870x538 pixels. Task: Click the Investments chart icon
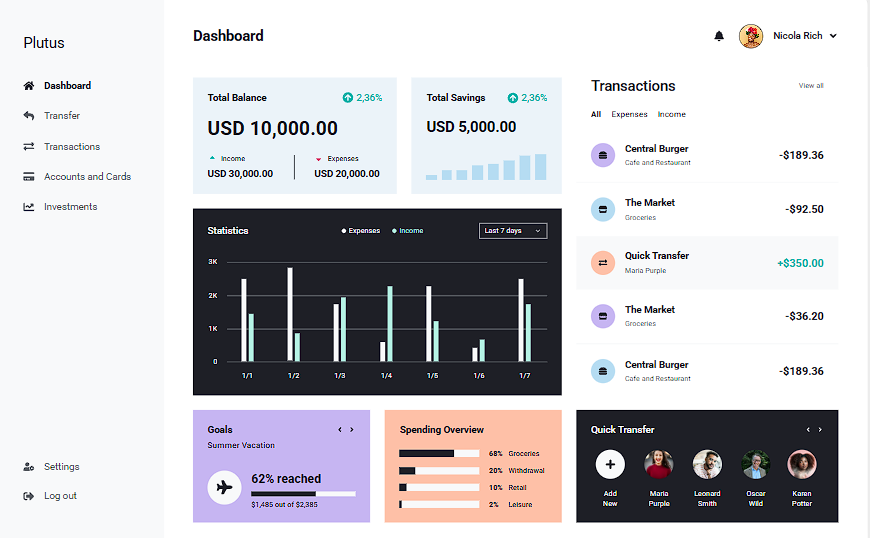(29, 207)
